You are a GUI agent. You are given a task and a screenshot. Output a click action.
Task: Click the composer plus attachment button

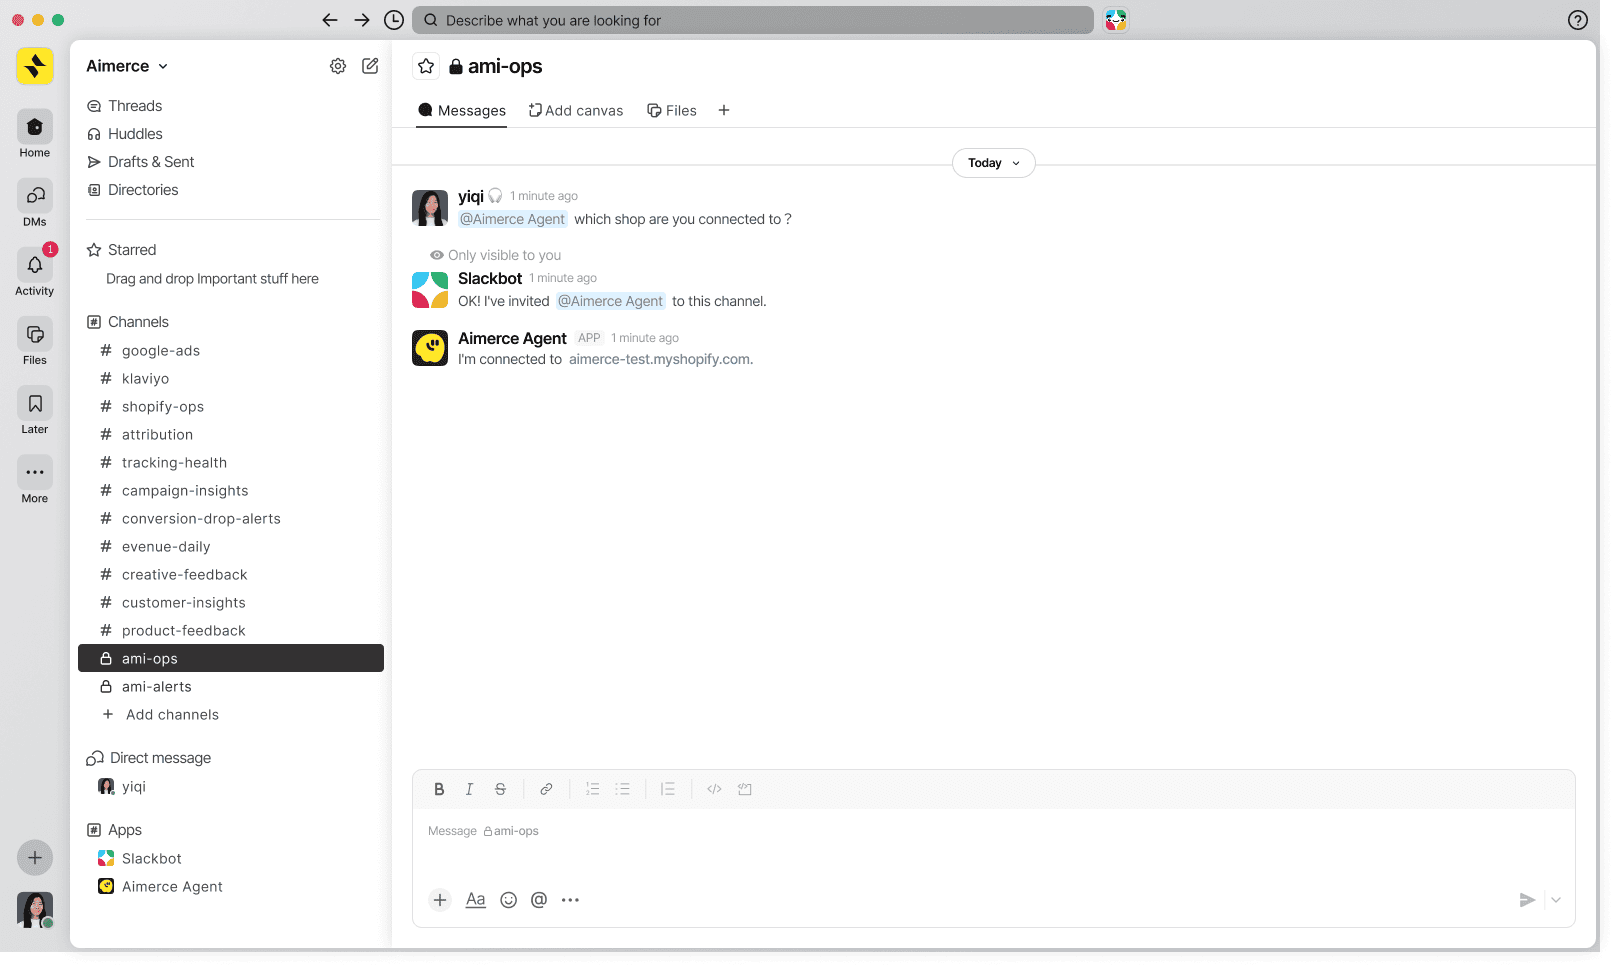[x=440, y=900]
